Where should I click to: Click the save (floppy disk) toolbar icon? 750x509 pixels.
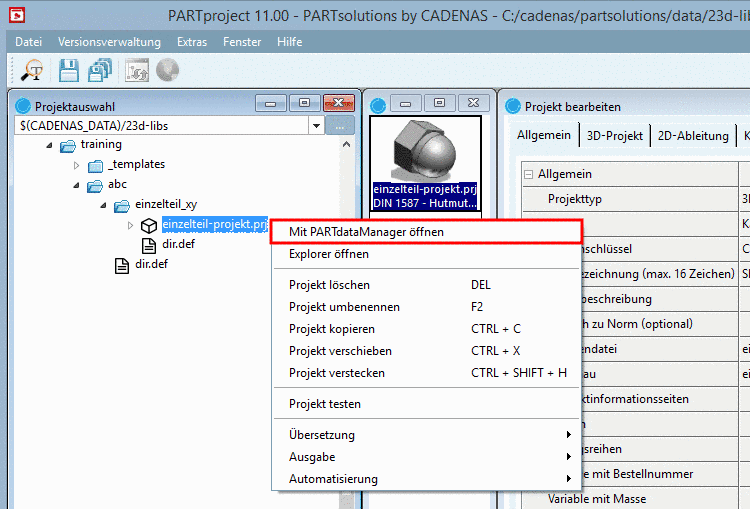69,71
